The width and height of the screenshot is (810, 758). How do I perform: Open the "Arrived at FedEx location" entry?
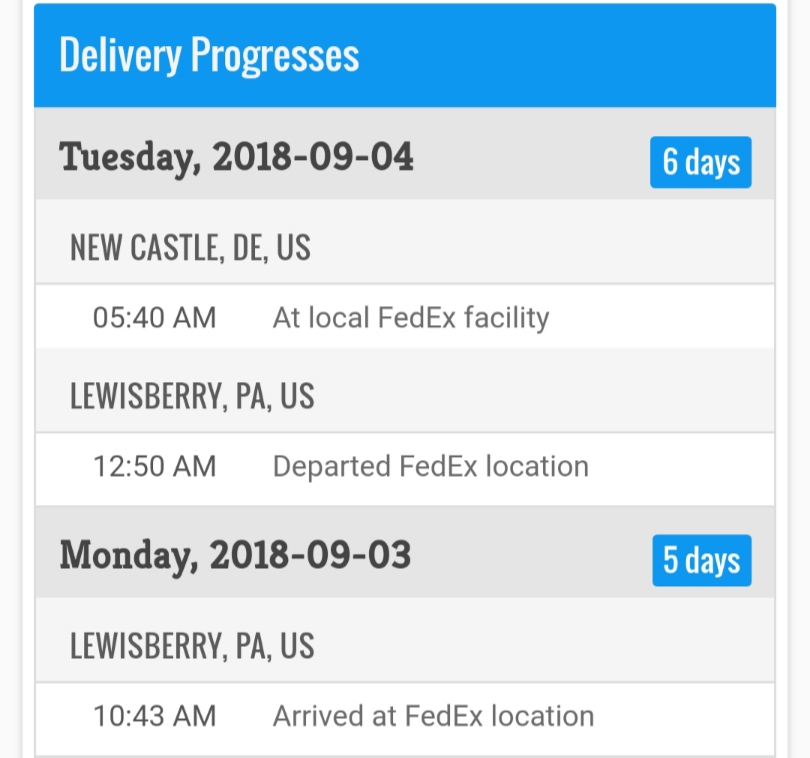tap(433, 716)
